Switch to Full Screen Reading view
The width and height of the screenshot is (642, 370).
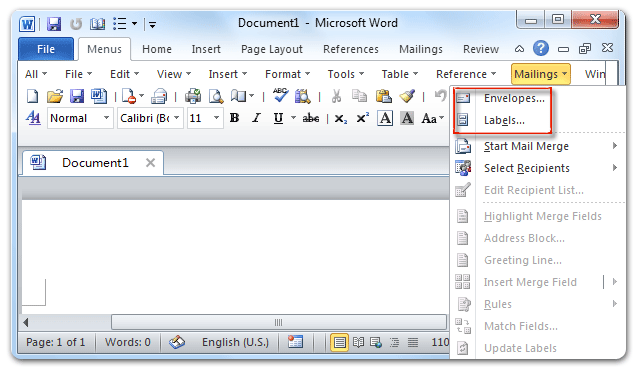tap(358, 342)
